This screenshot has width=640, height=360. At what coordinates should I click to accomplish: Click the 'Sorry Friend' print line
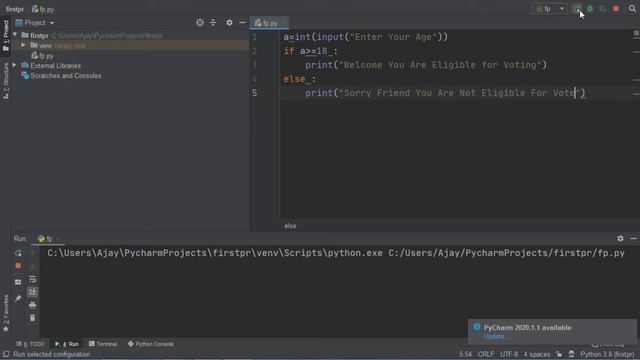tap(445, 93)
